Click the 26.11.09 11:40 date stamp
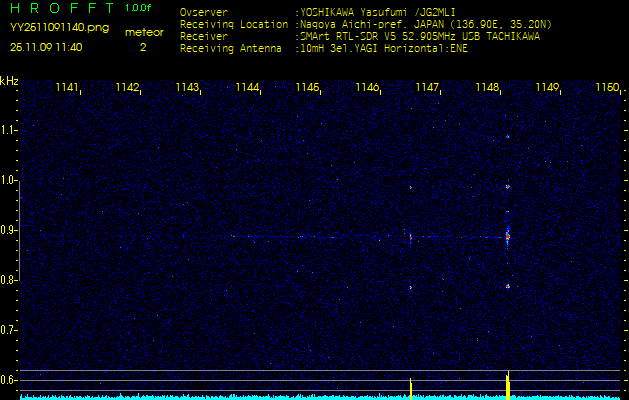The height and width of the screenshot is (400, 629). [x=46, y=46]
